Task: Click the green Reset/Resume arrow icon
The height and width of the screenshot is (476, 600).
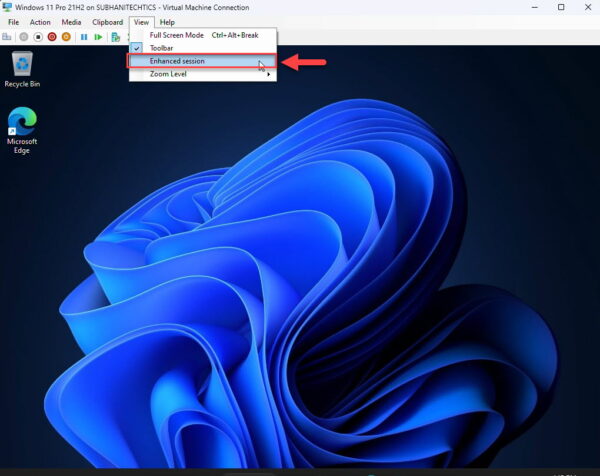Action: 98,37
